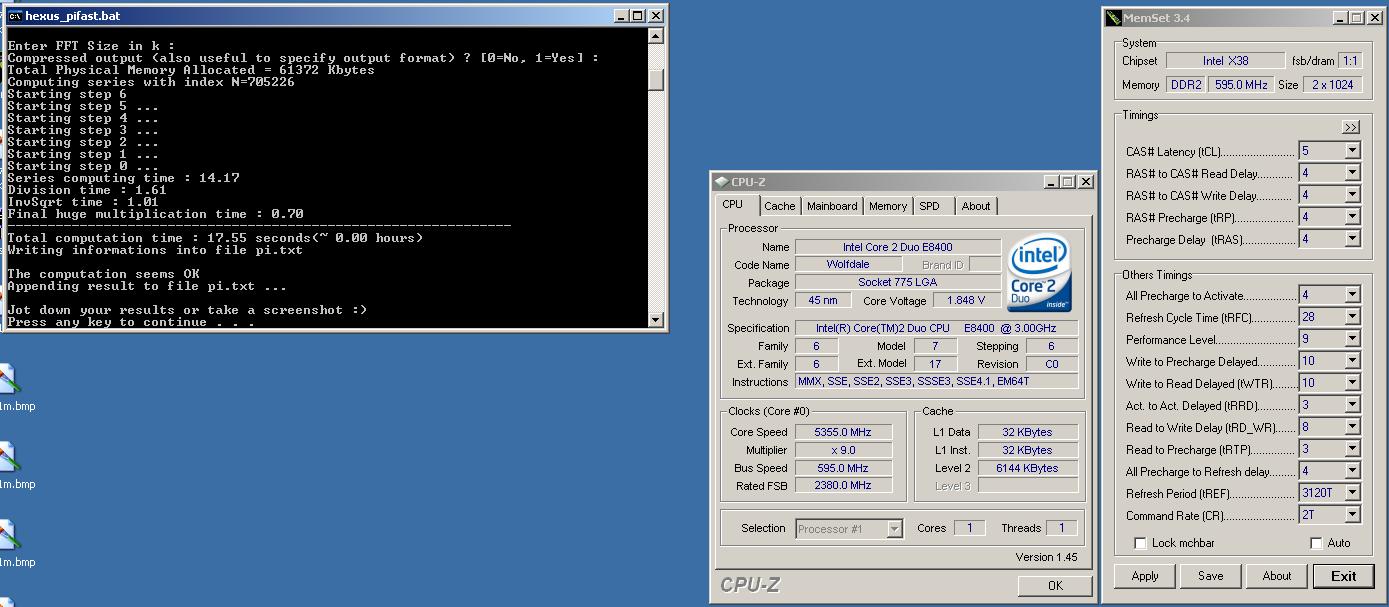Click the Version 1.45 text in CPU-Z
1389x607 pixels.
[x=1046, y=557]
